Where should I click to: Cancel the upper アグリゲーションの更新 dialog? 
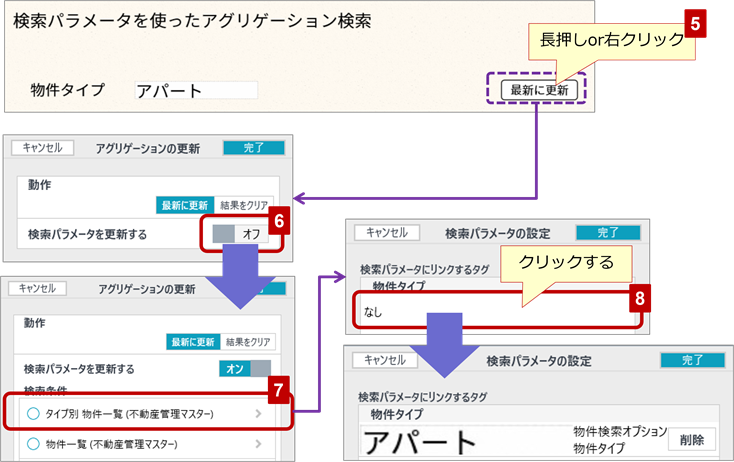pyautogui.click(x=43, y=148)
